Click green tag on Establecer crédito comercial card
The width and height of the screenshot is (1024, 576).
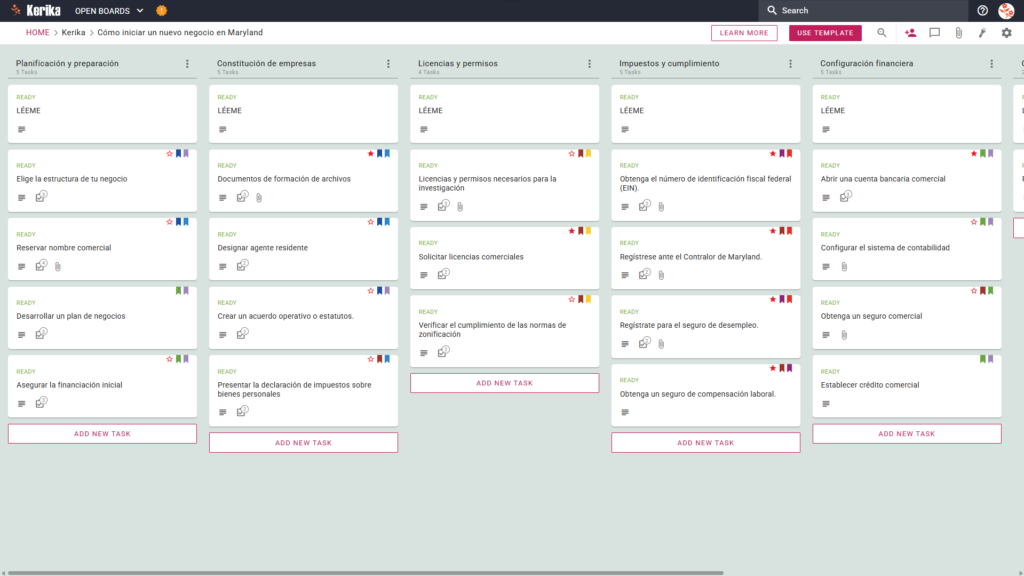(983, 359)
